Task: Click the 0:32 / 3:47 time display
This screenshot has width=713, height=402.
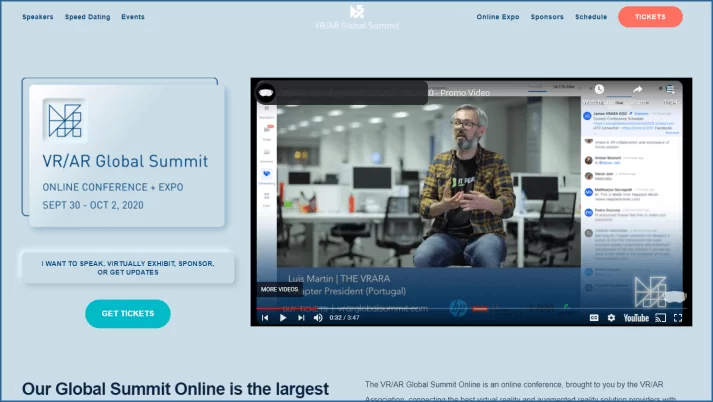Action: point(344,318)
